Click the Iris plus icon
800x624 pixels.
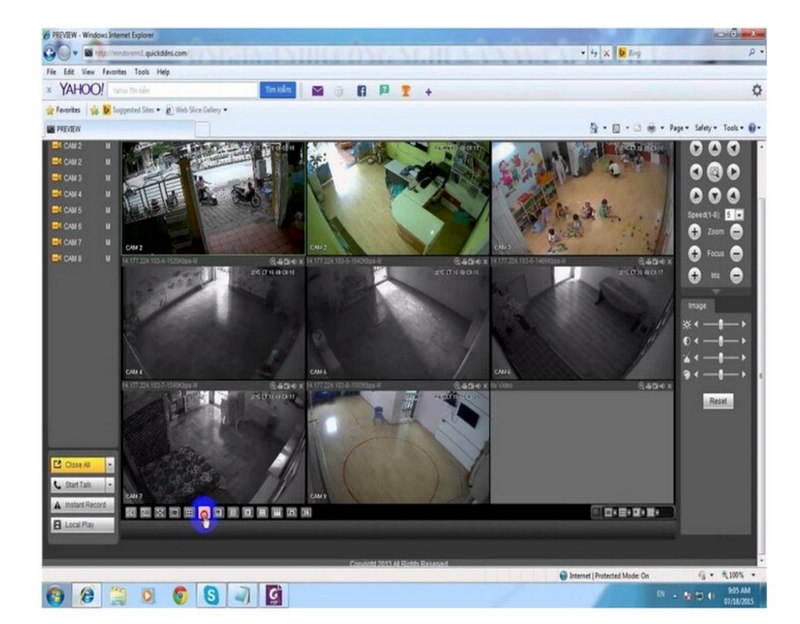(x=694, y=273)
